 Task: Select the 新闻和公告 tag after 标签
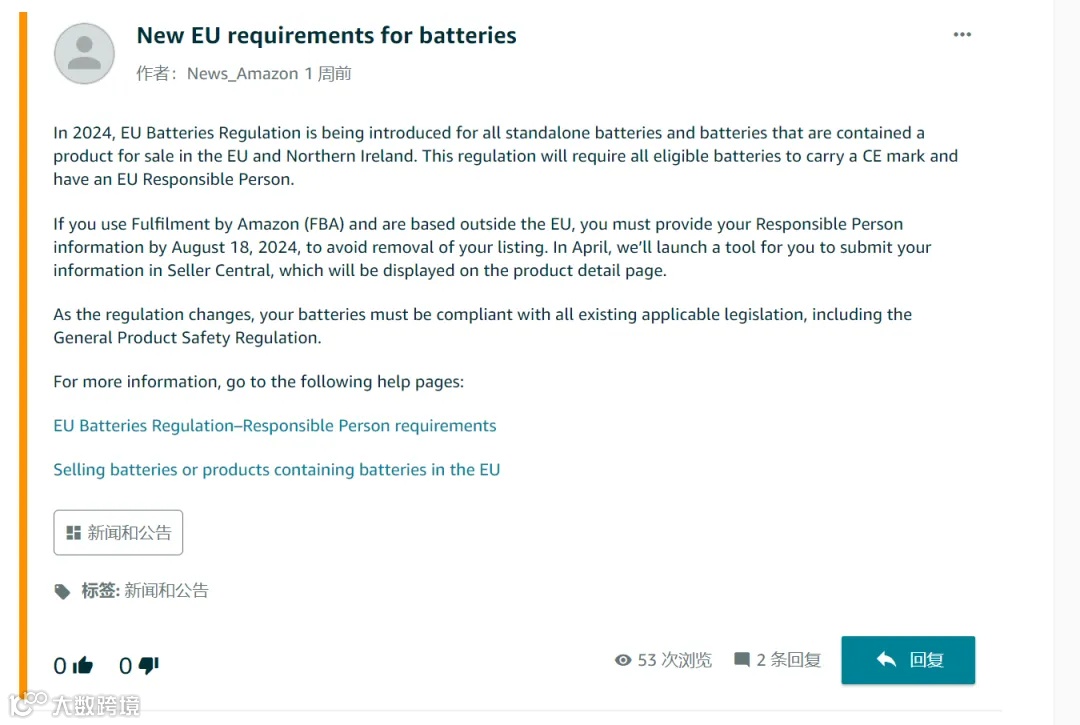point(166,591)
